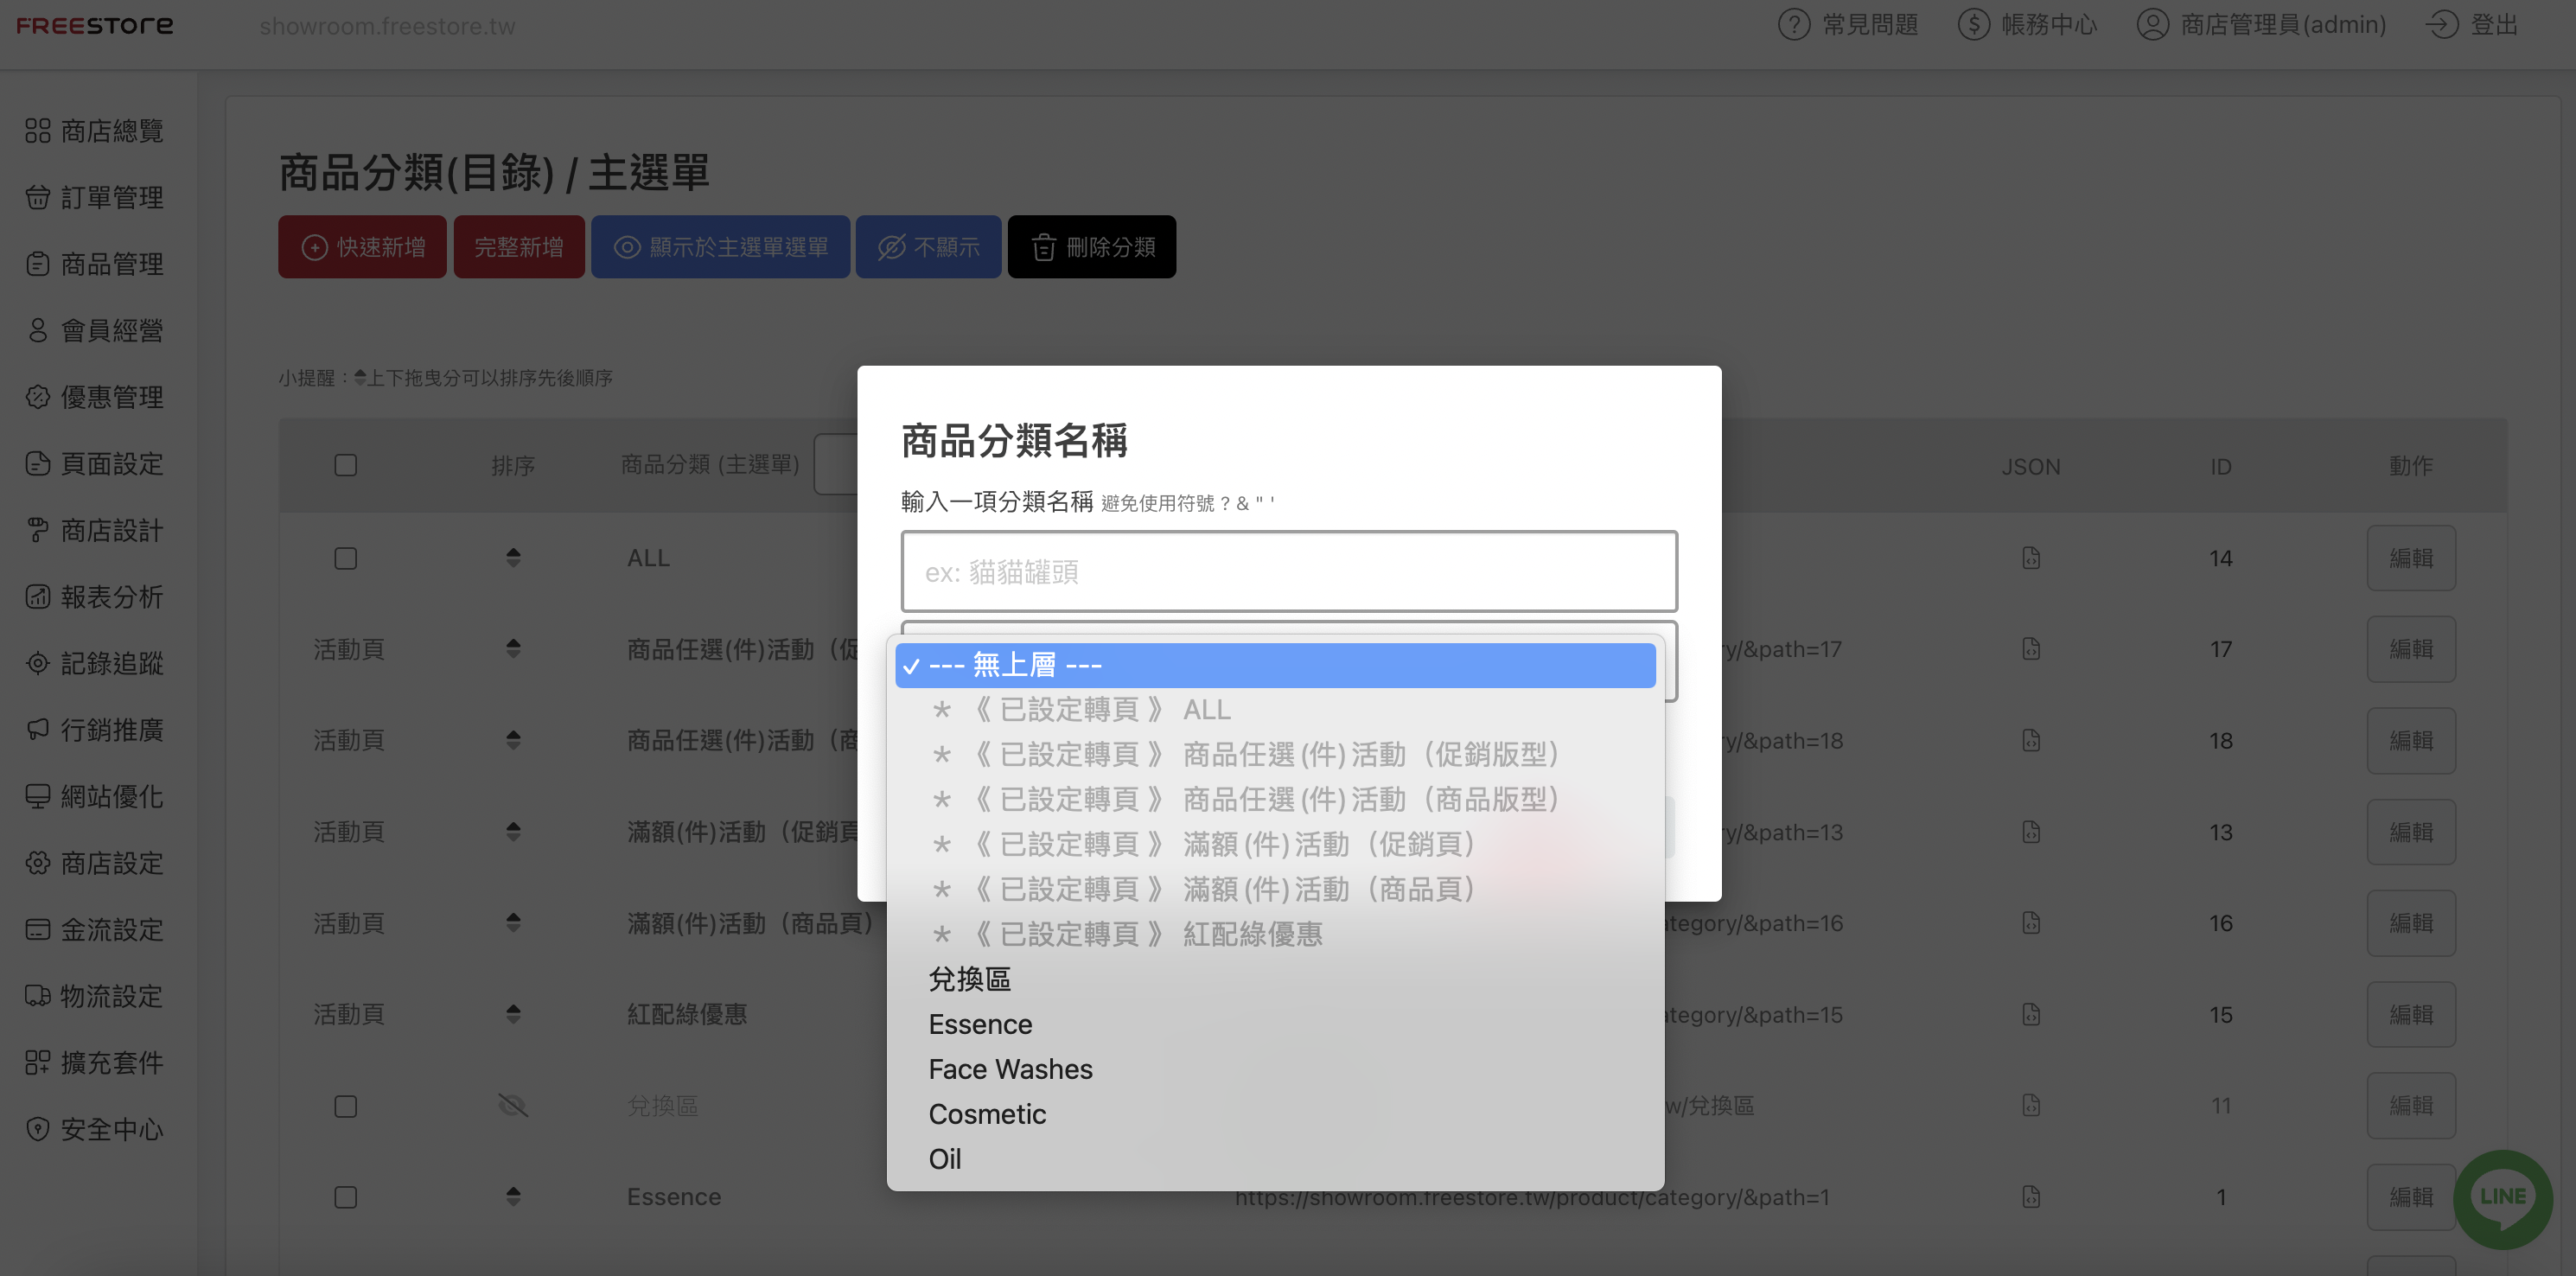Viewport: 2576px width, 1276px height.
Task: Open JSON file icon for Essence row
Action: [x=2031, y=1197]
